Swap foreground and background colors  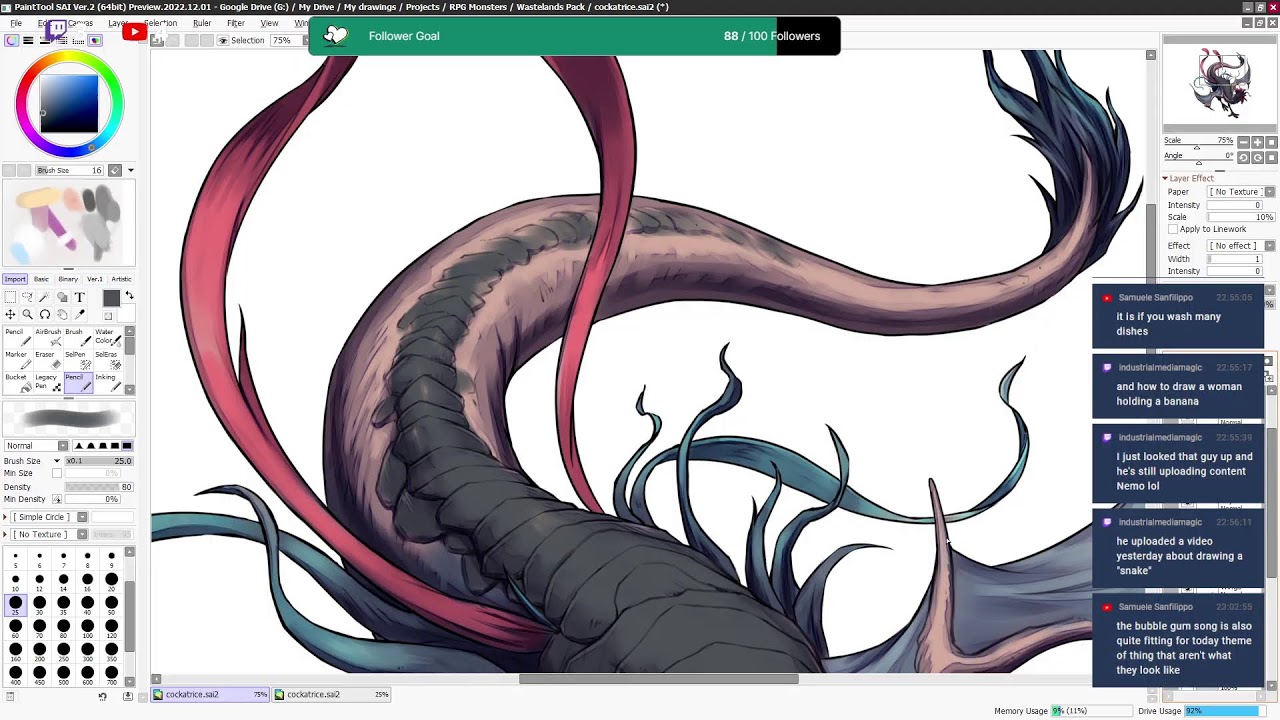point(129,296)
